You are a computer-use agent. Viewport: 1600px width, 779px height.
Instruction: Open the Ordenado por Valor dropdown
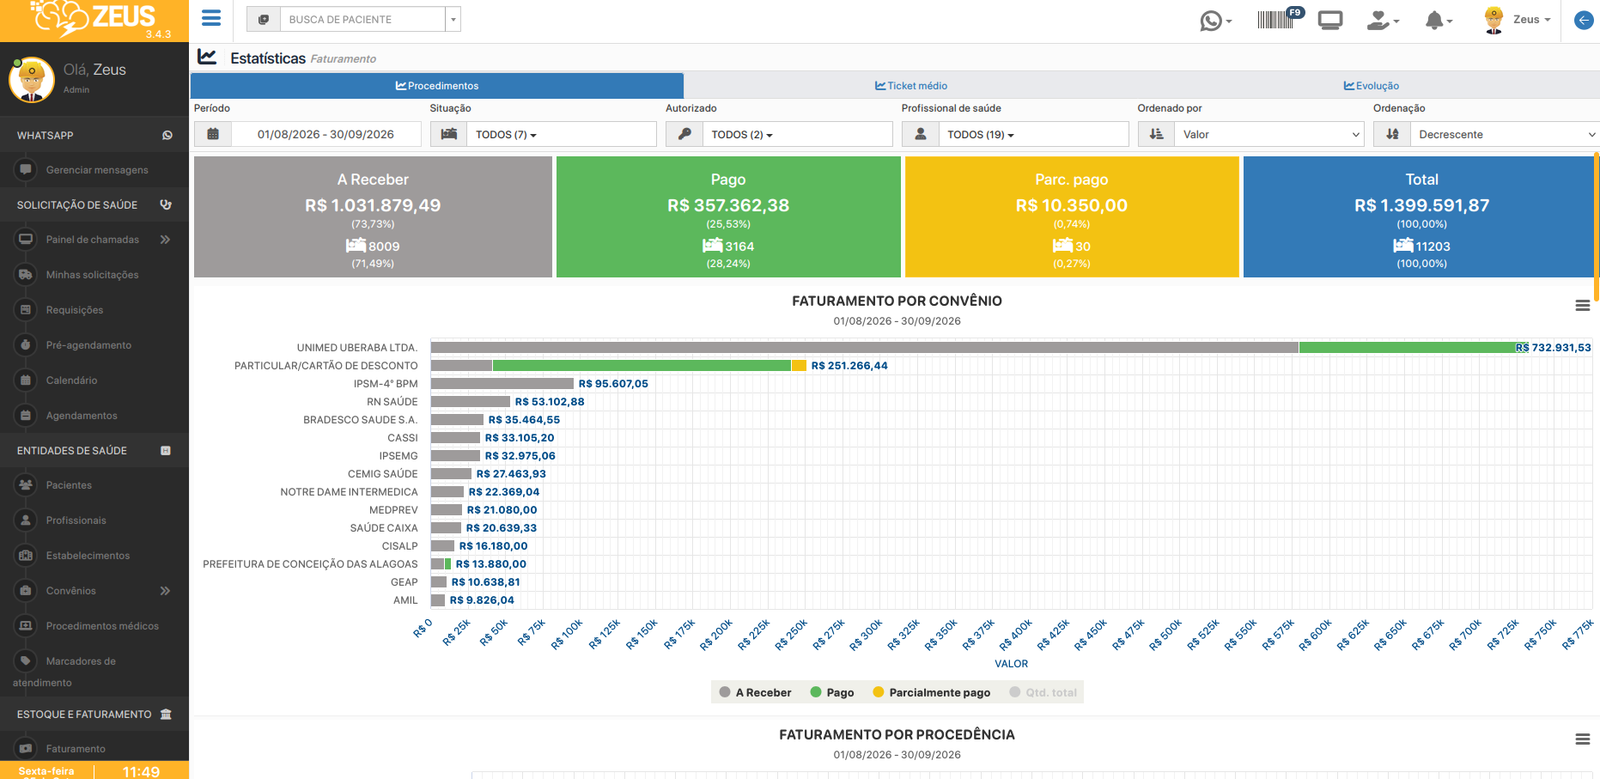[1270, 134]
